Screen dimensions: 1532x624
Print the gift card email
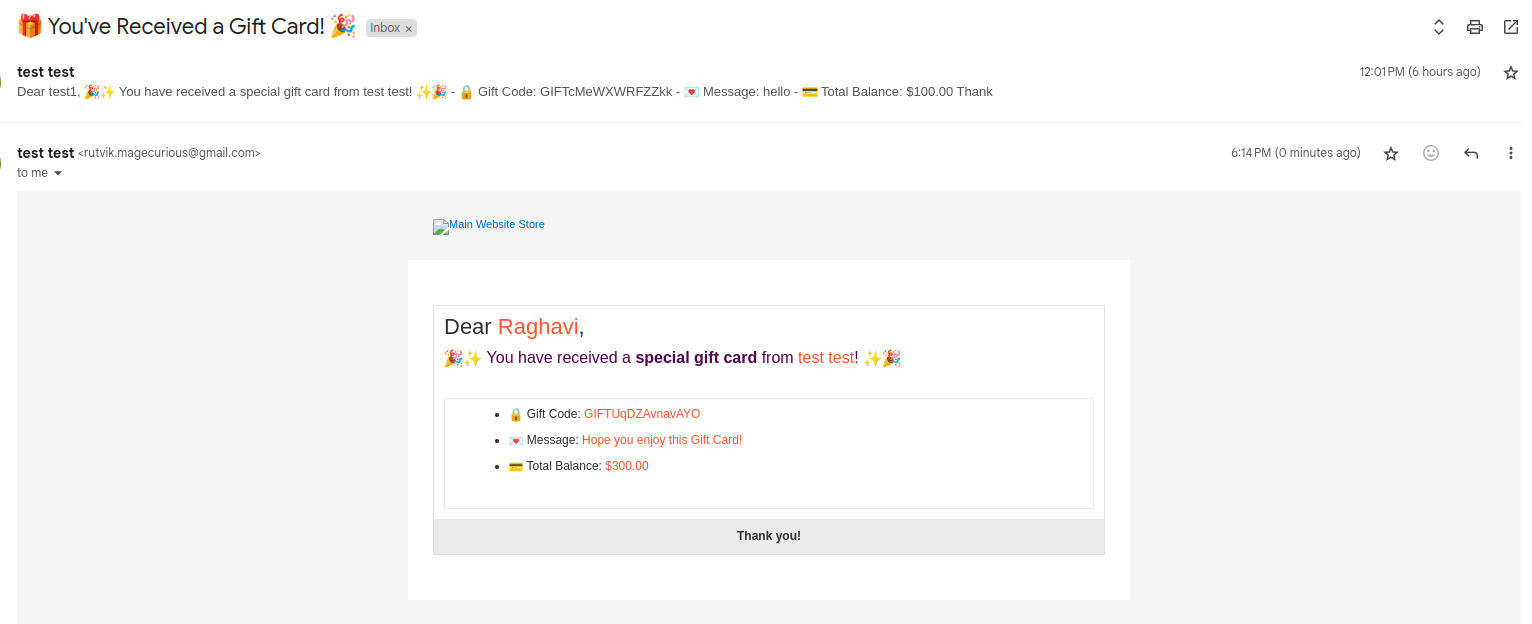click(1474, 27)
